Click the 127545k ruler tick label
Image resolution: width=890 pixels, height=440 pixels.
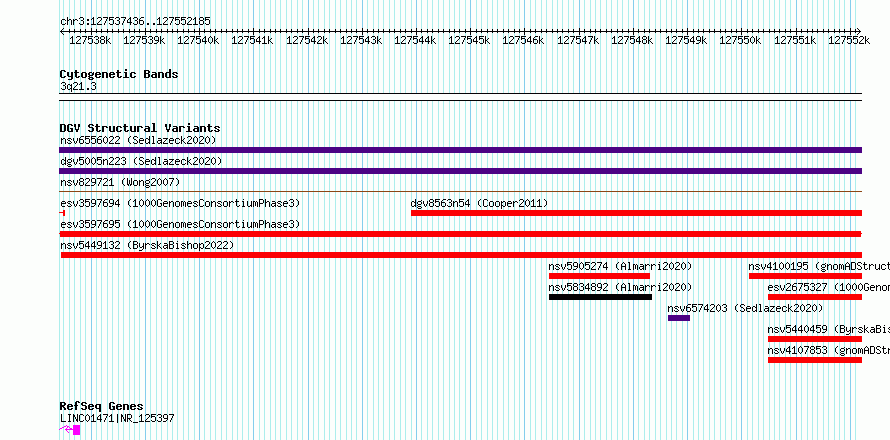469,40
